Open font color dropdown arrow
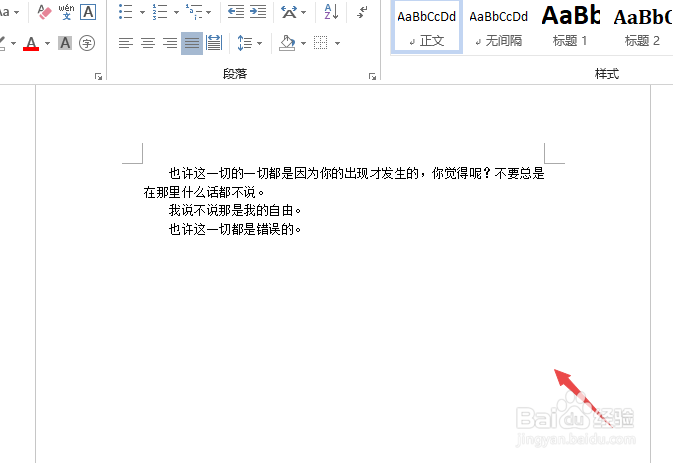Image resolution: width=673 pixels, height=463 pixels. pos(47,43)
